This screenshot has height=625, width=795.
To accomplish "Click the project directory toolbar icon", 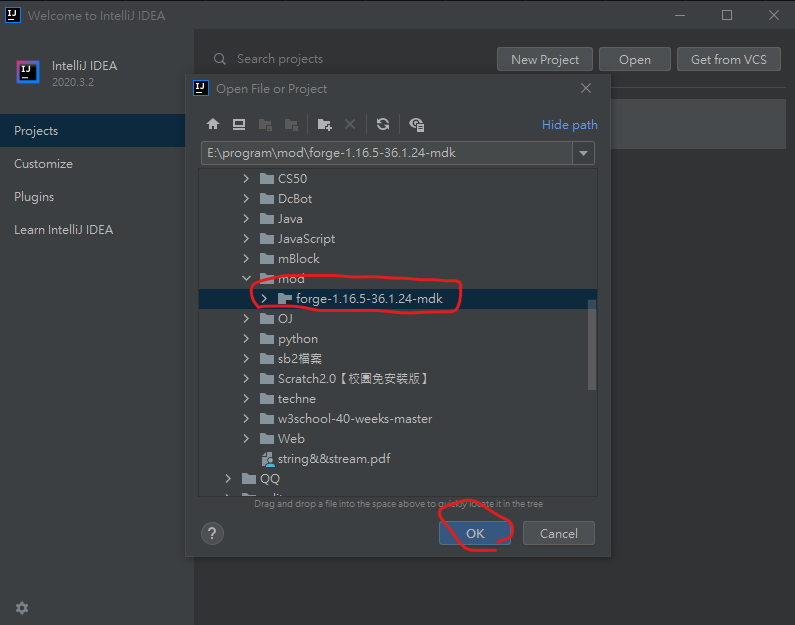I will pyautogui.click(x=265, y=124).
